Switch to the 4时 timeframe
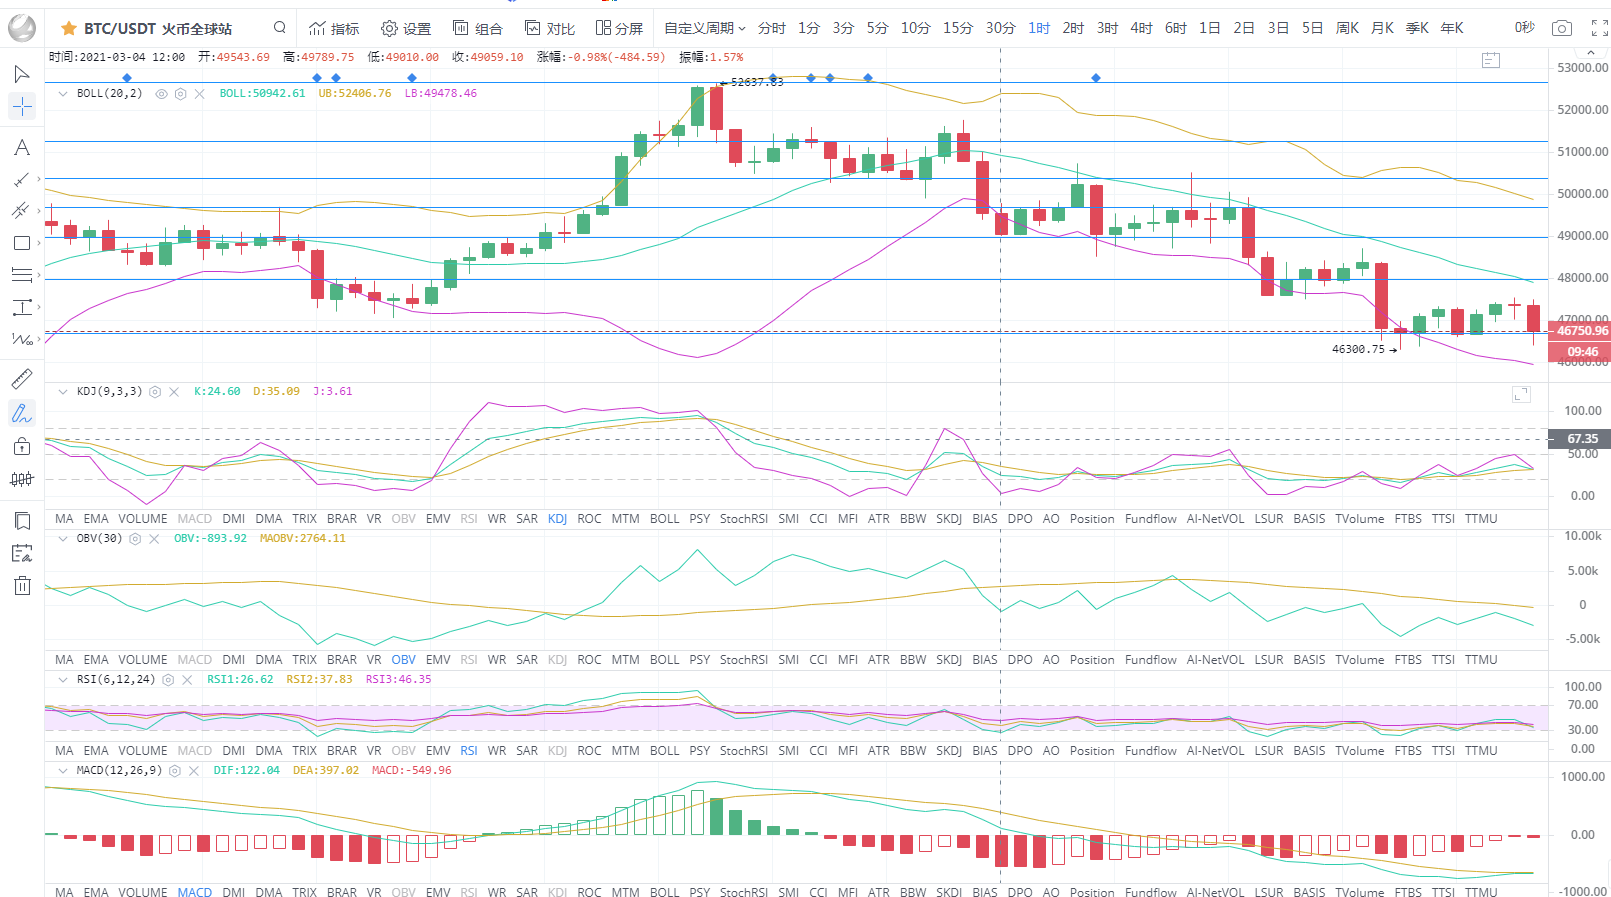1611x897 pixels. pos(1141,28)
